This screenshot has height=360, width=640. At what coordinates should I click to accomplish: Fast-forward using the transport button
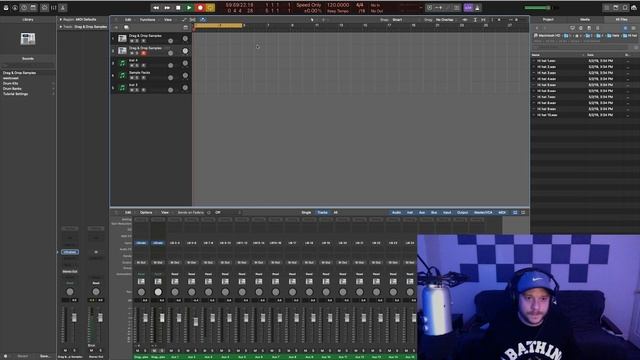pos(167,8)
